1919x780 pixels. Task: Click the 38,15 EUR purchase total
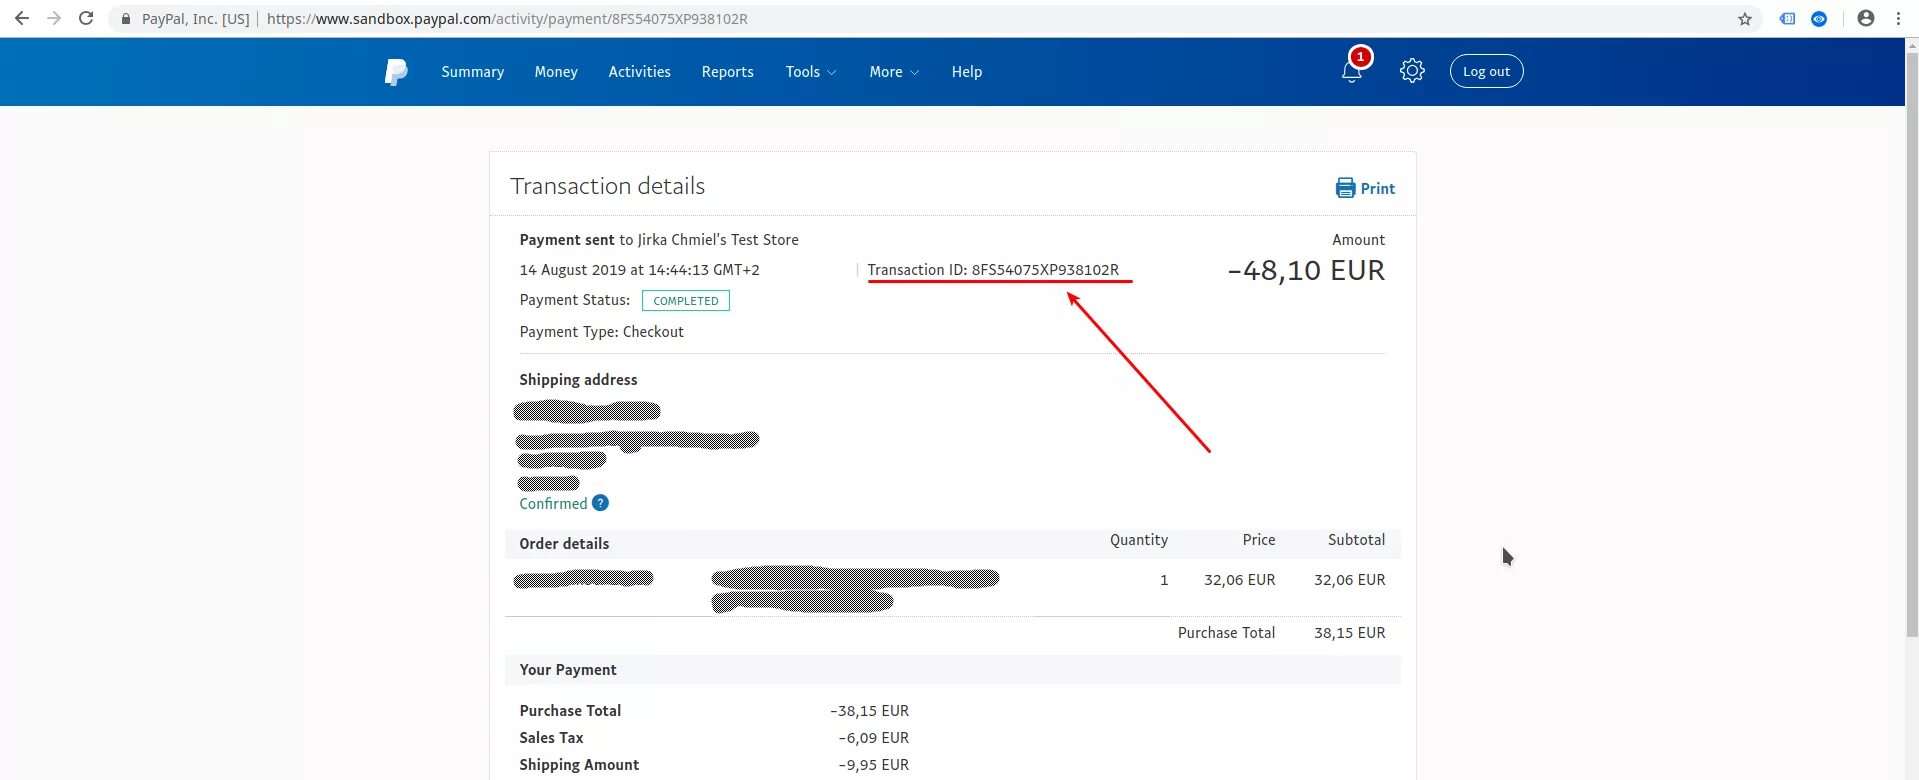point(1350,633)
